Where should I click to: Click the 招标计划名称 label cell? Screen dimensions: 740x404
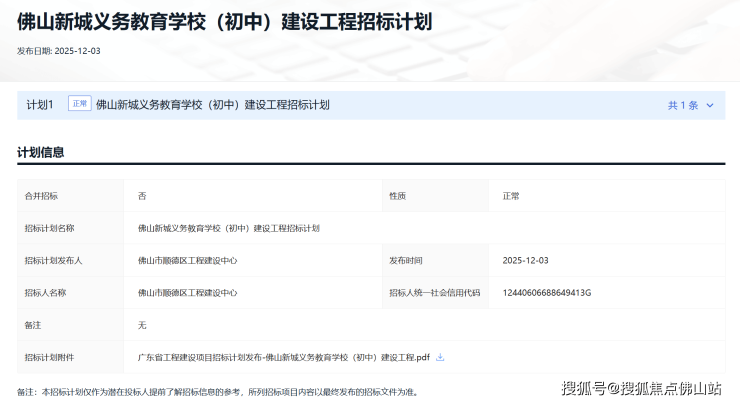click(70, 228)
